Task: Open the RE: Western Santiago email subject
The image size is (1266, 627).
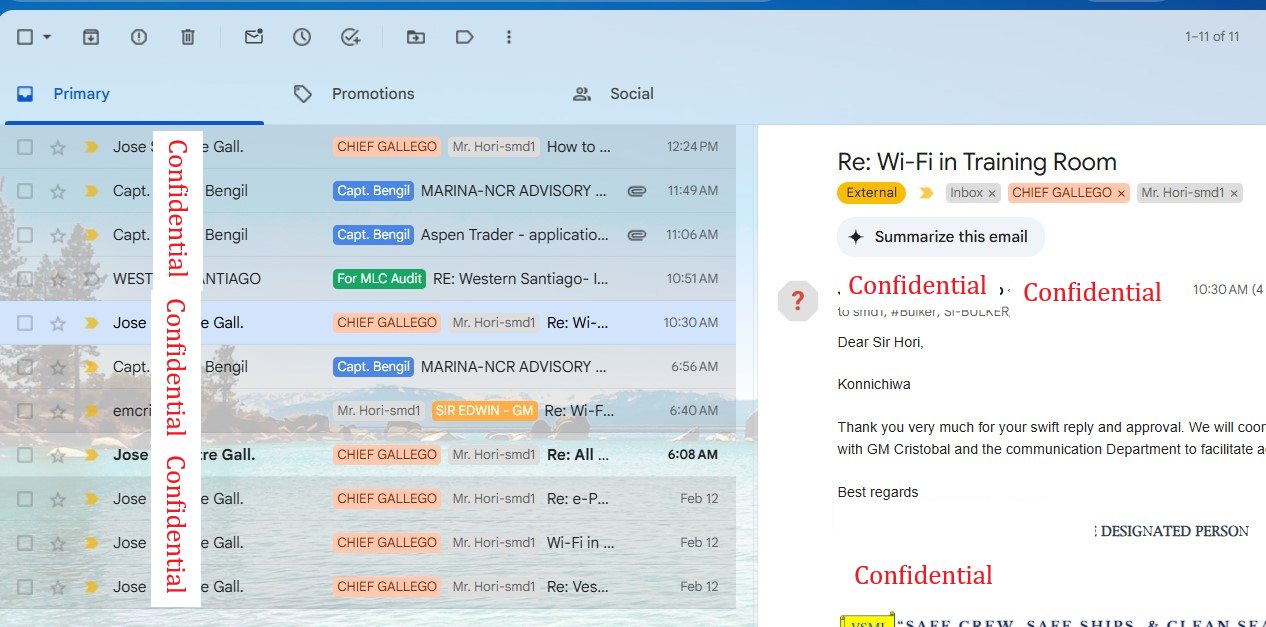Action: coord(521,279)
